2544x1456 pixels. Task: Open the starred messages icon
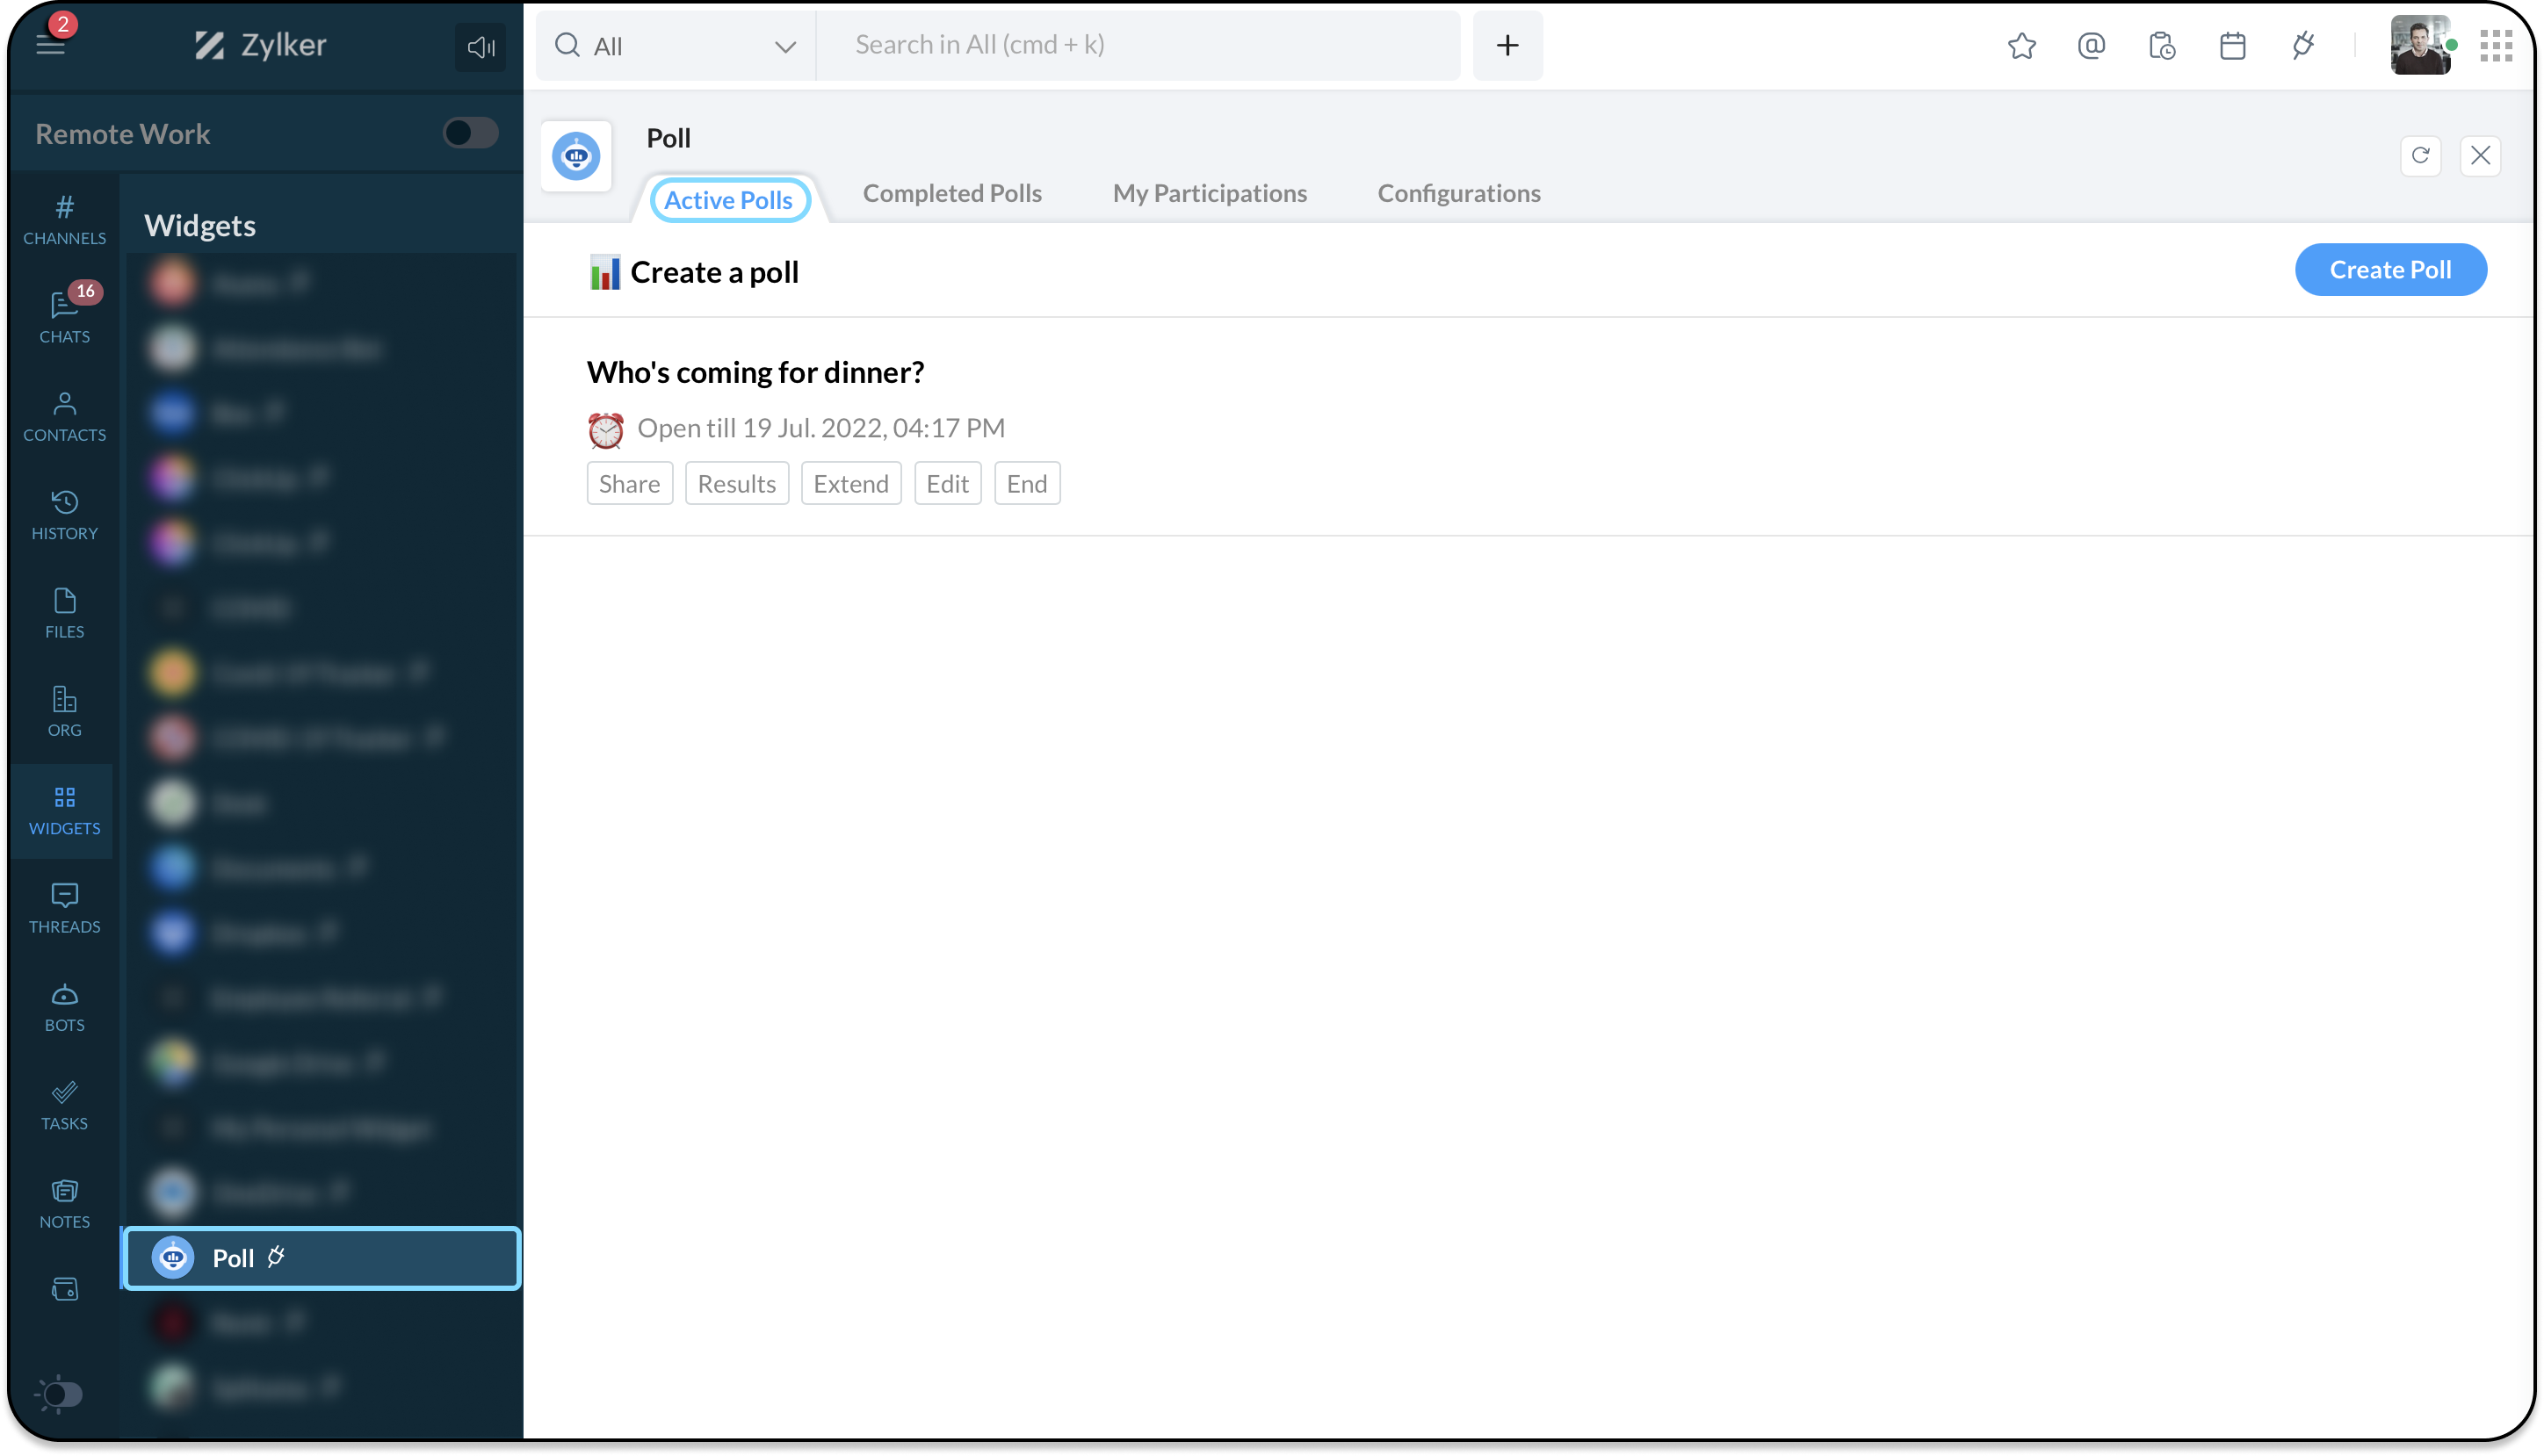[2021, 46]
